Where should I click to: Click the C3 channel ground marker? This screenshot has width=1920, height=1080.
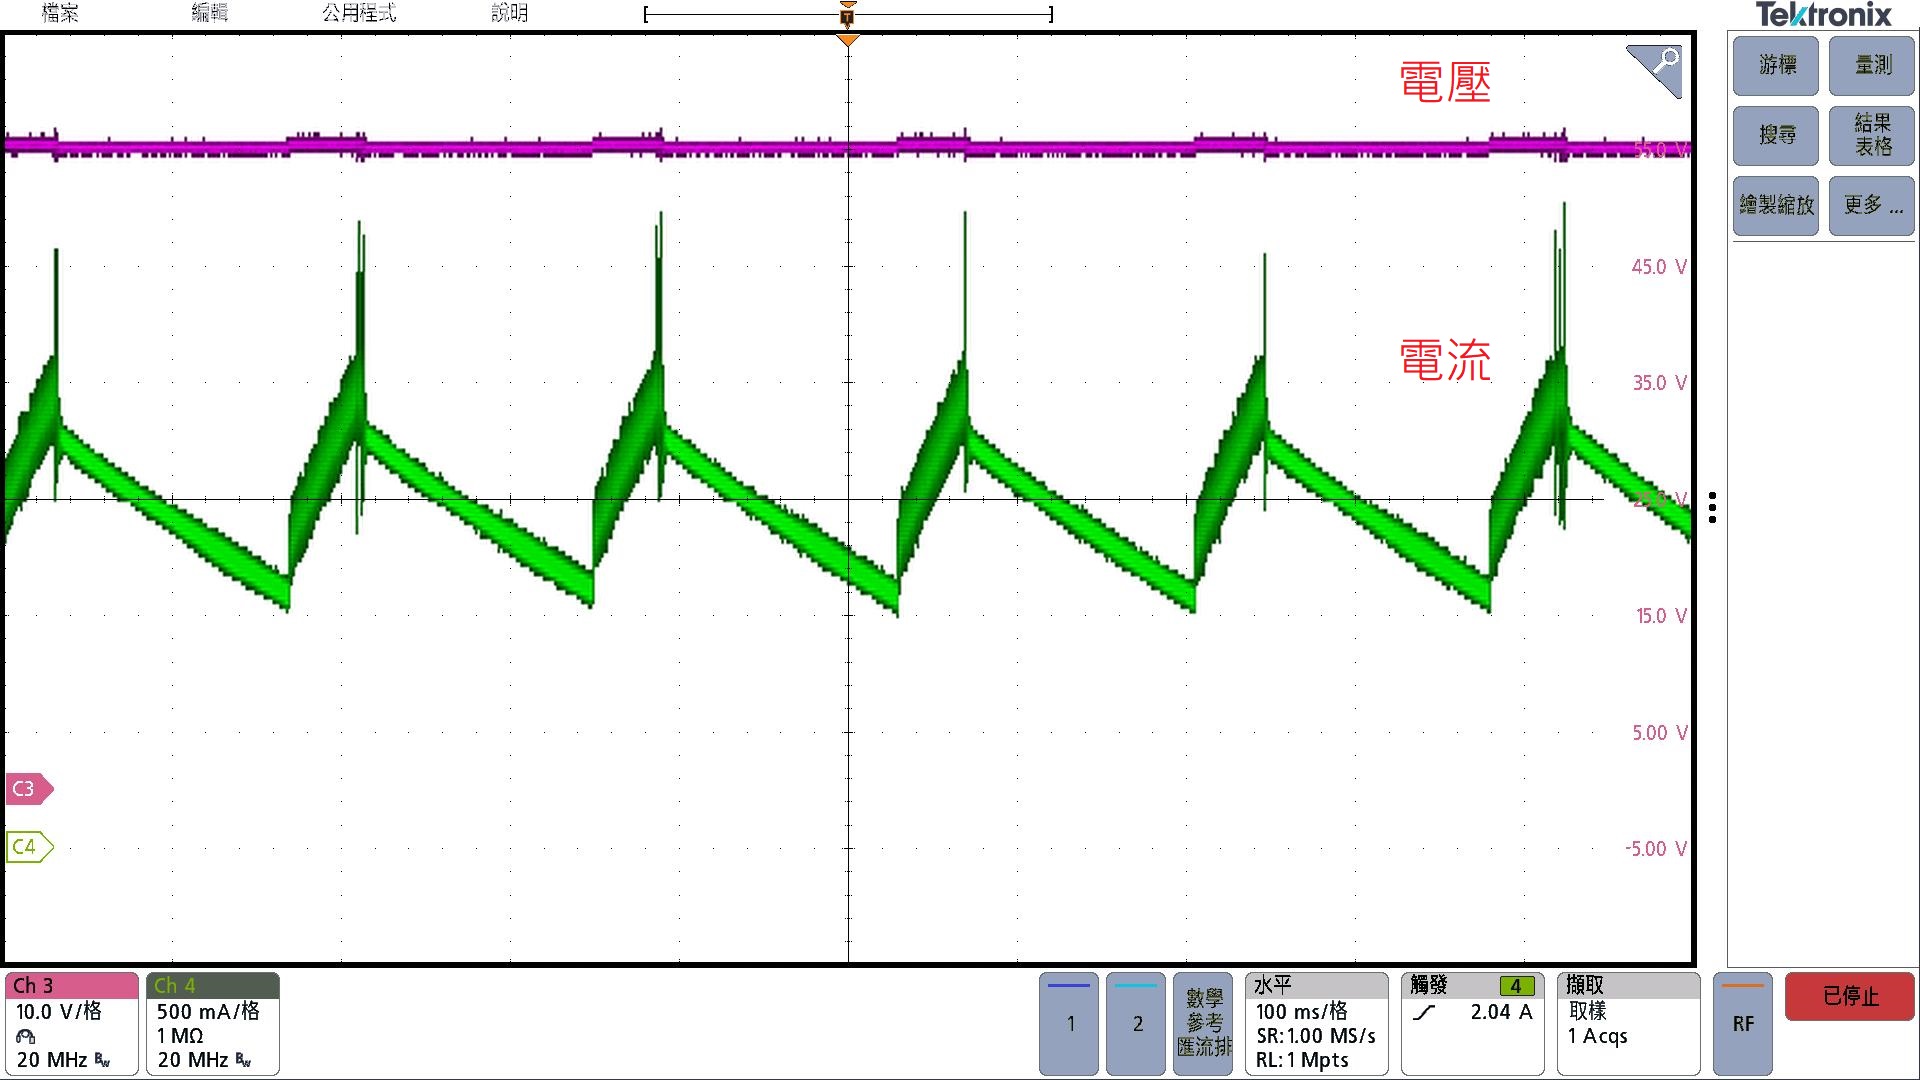(x=27, y=789)
